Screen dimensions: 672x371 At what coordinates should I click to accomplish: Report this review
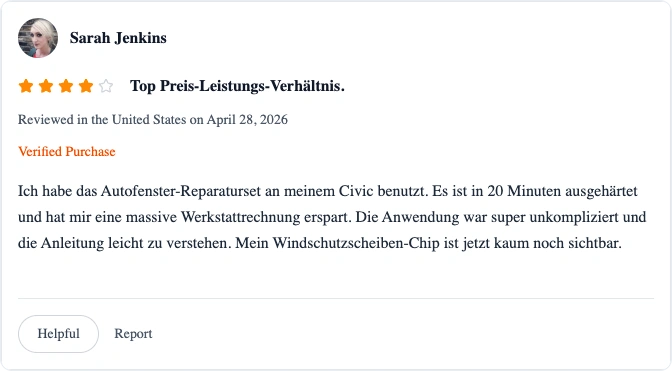coord(133,334)
